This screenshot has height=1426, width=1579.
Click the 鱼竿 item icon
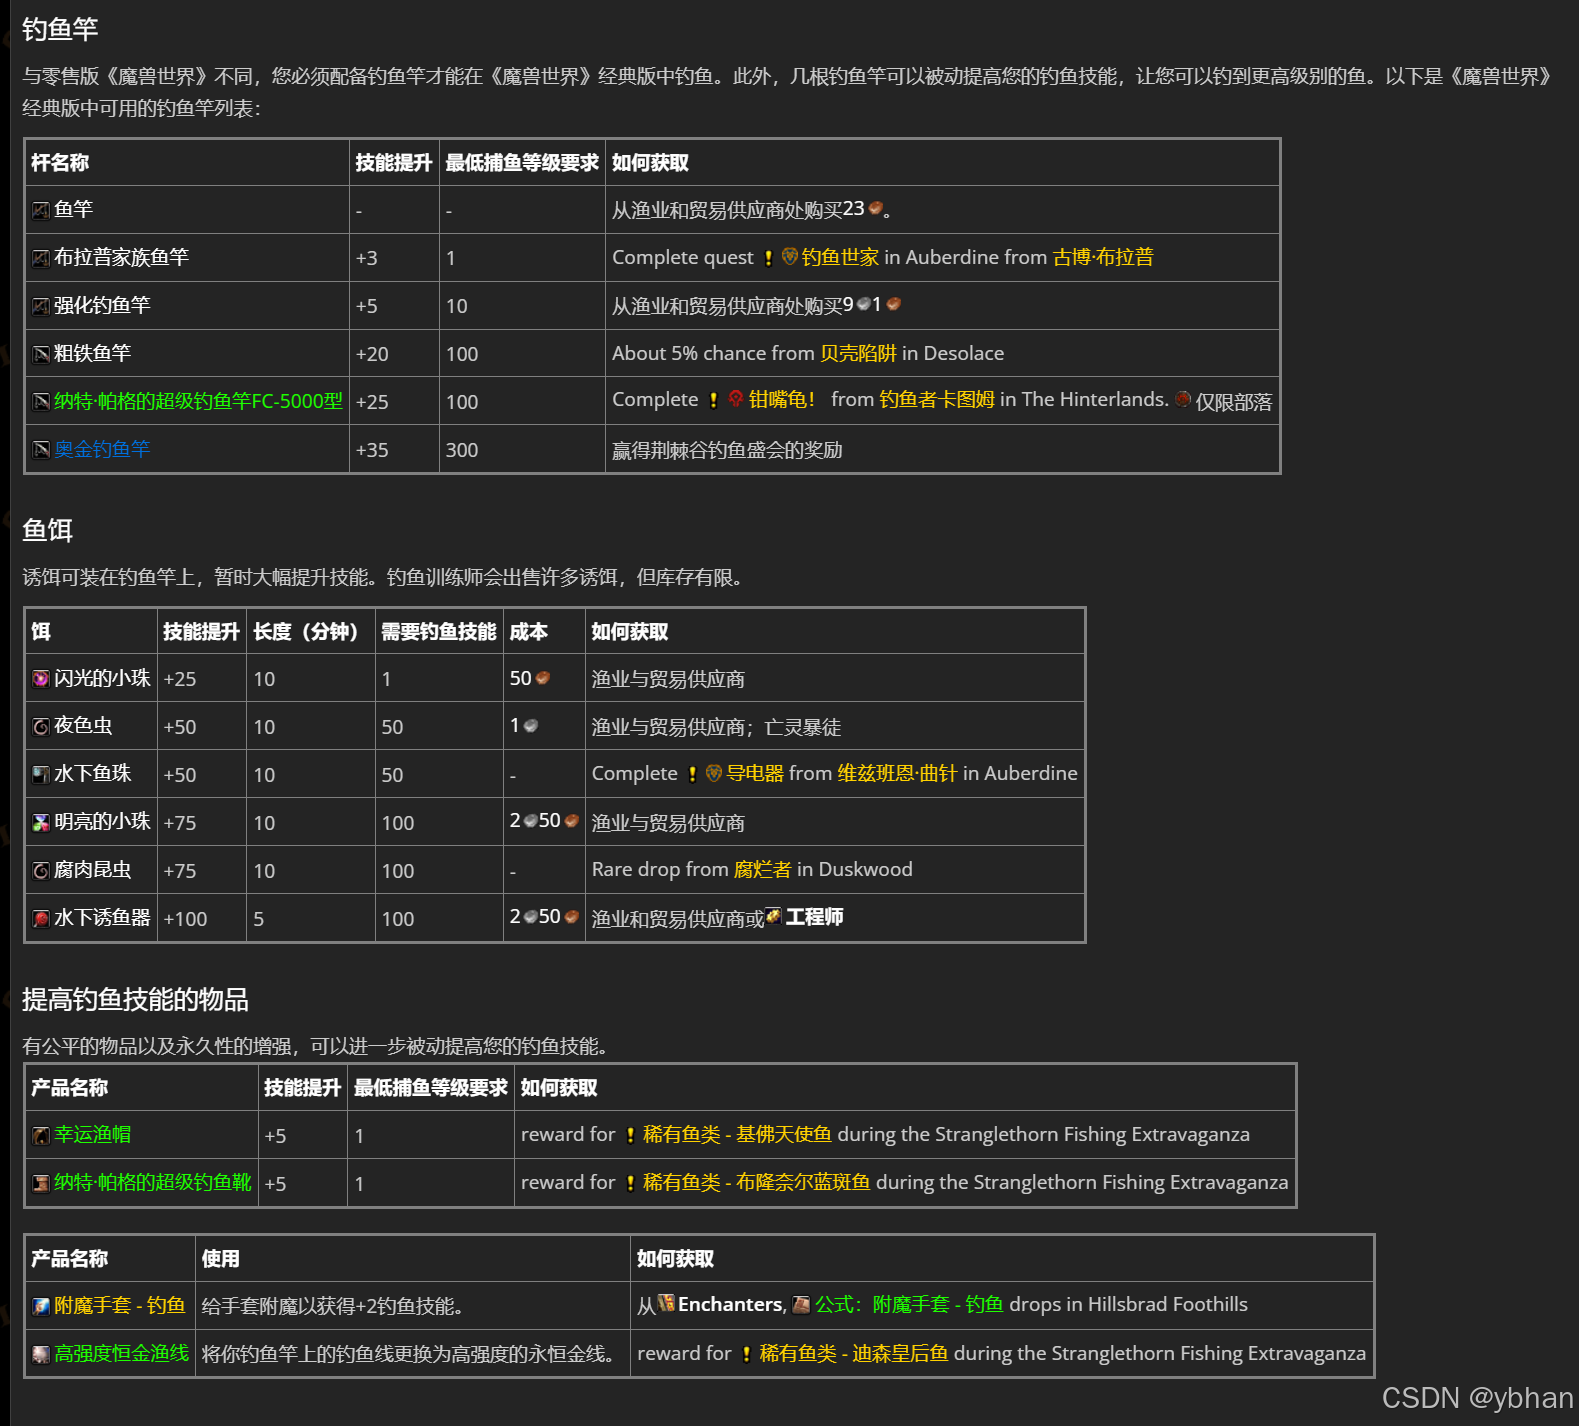click(x=40, y=210)
